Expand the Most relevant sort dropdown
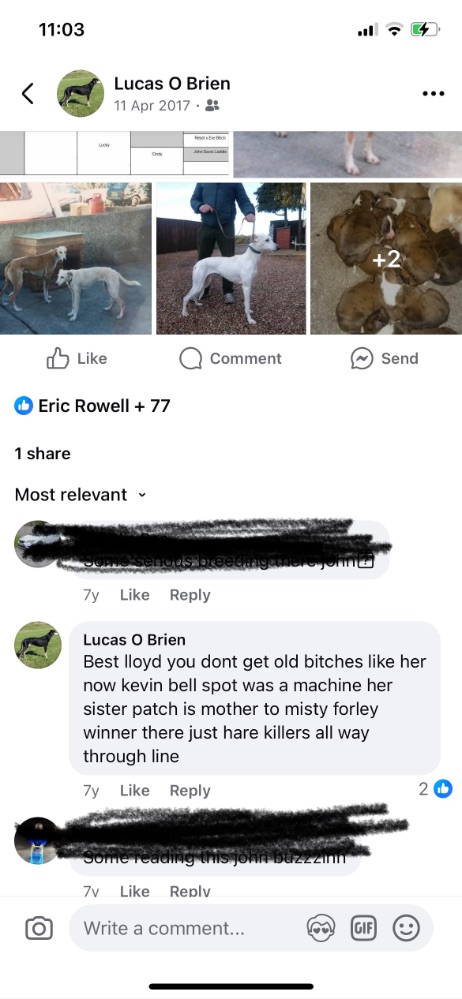 point(80,494)
